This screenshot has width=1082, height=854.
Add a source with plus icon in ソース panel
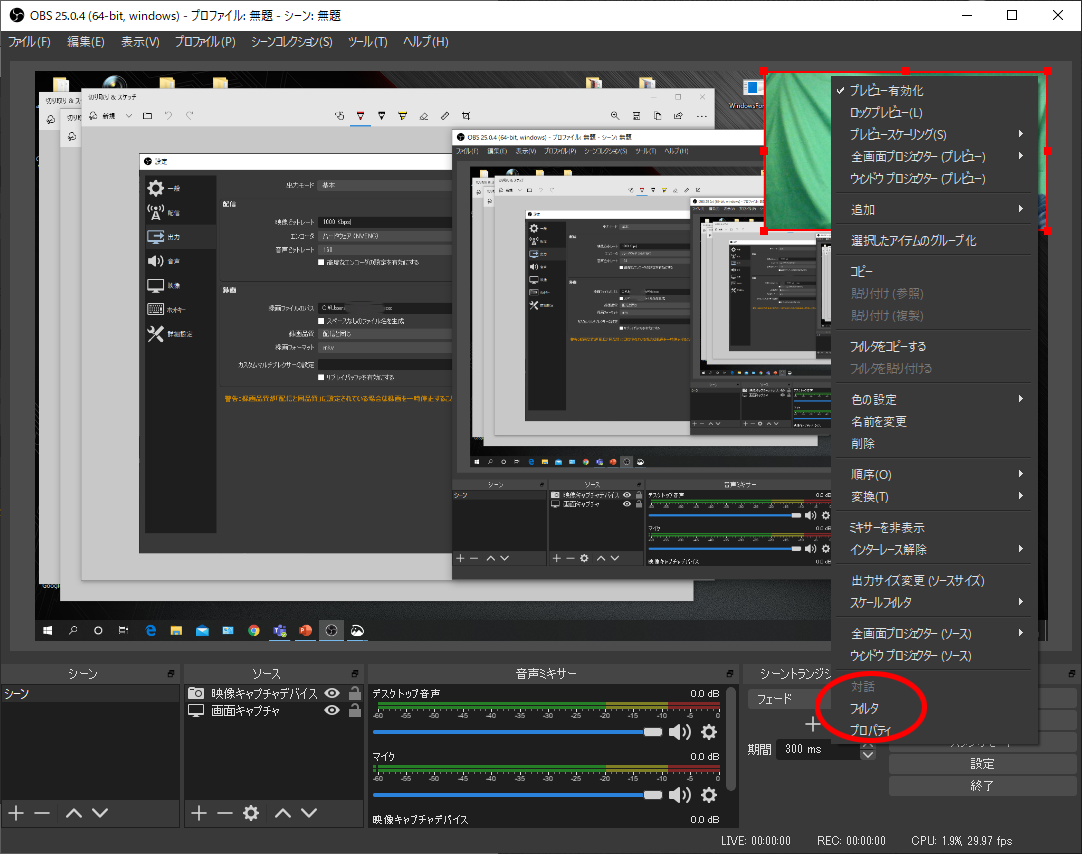199,813
